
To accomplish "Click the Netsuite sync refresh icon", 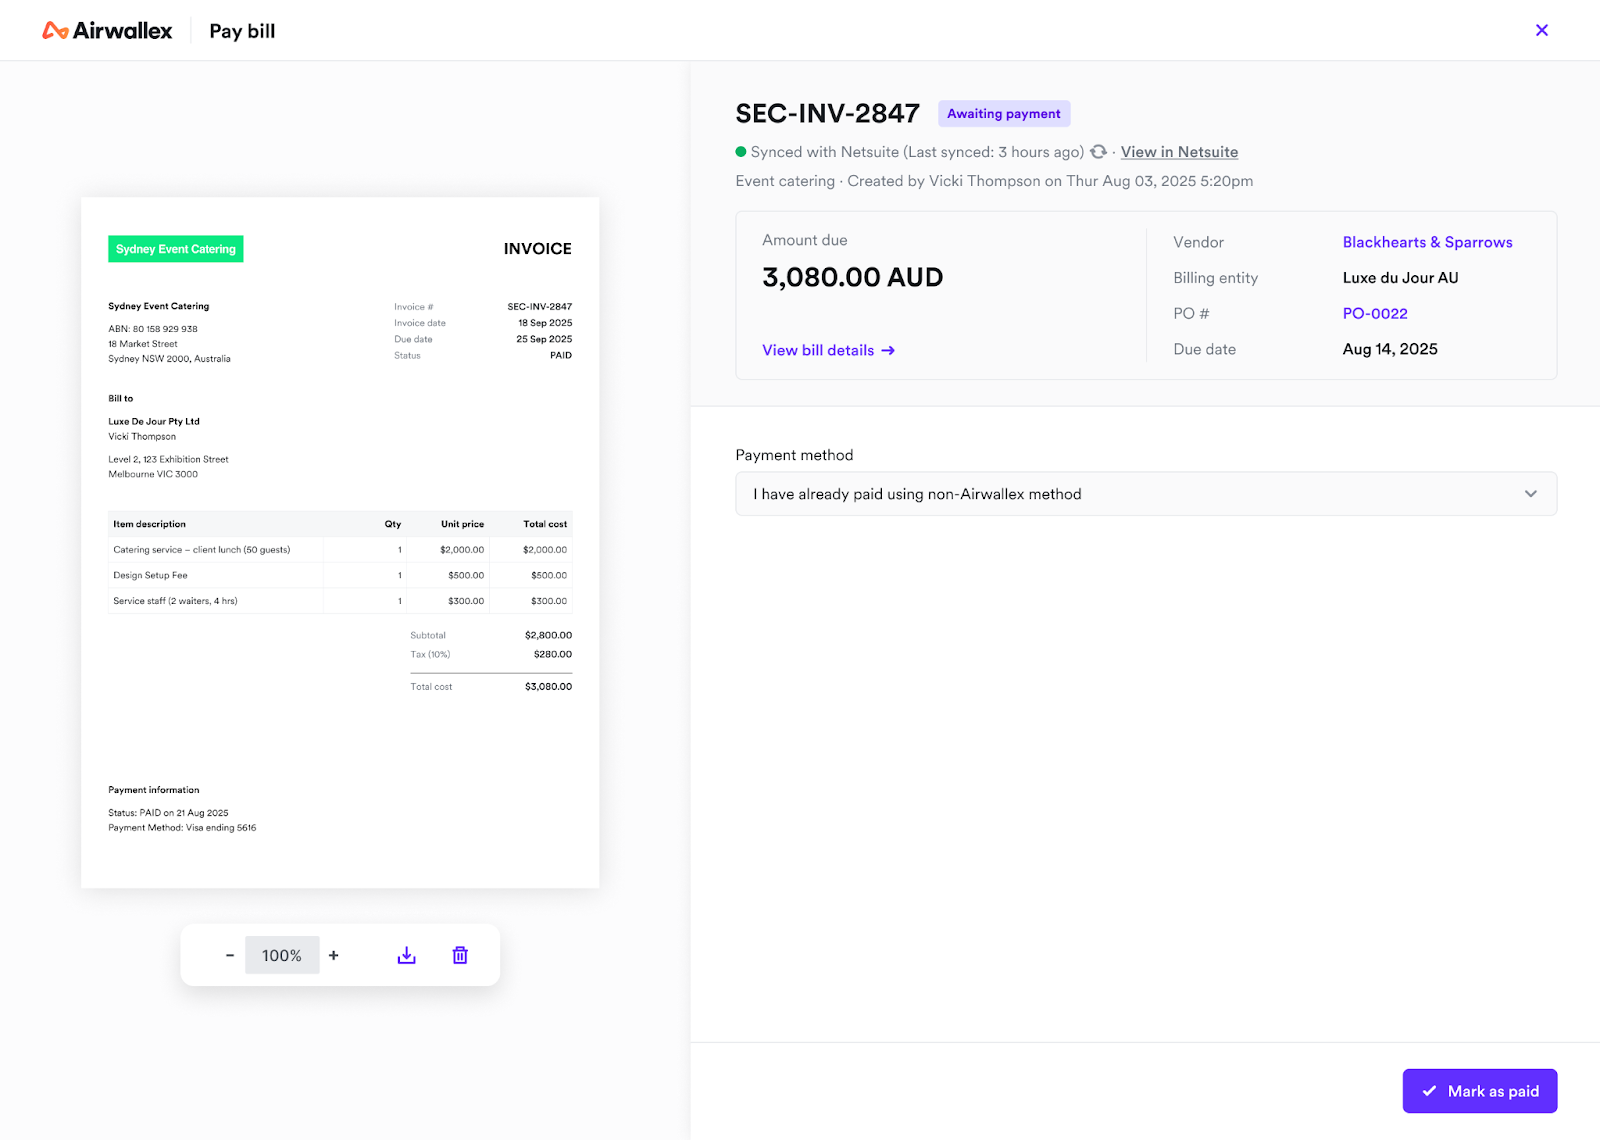I will (x=1098, y=152).
